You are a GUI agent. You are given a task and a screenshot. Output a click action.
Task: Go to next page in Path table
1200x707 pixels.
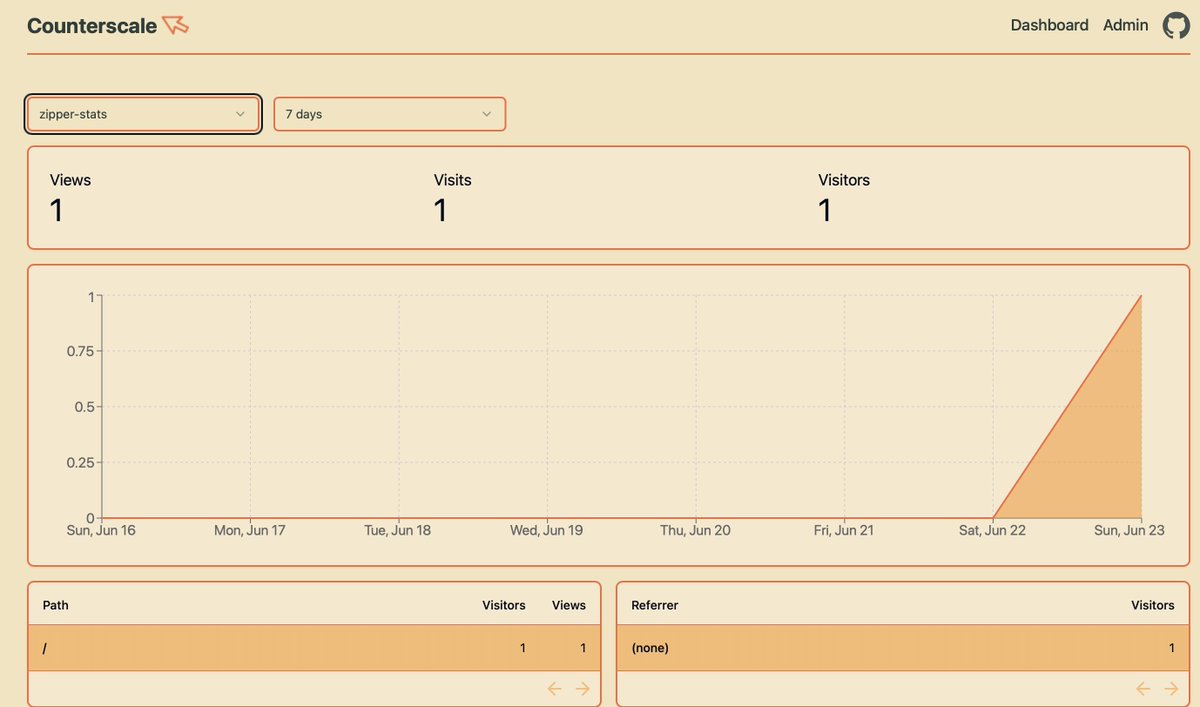[582, 688]
